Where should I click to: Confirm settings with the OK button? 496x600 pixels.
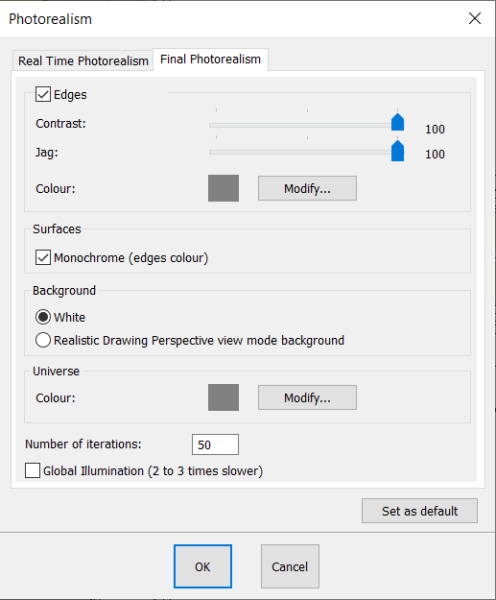point(203,566)
